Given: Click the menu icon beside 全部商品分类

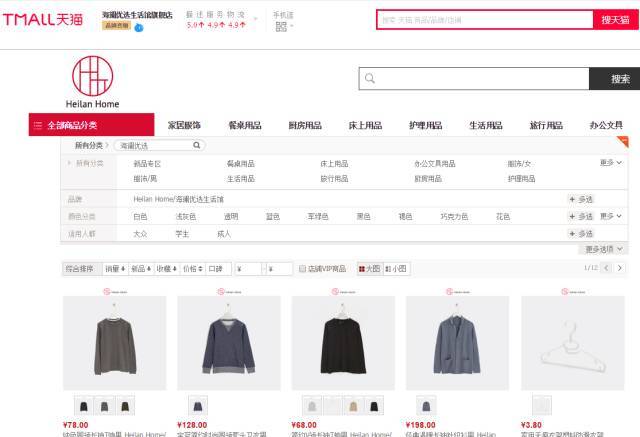Looking at the screenshot, I should tap(38, 125).
